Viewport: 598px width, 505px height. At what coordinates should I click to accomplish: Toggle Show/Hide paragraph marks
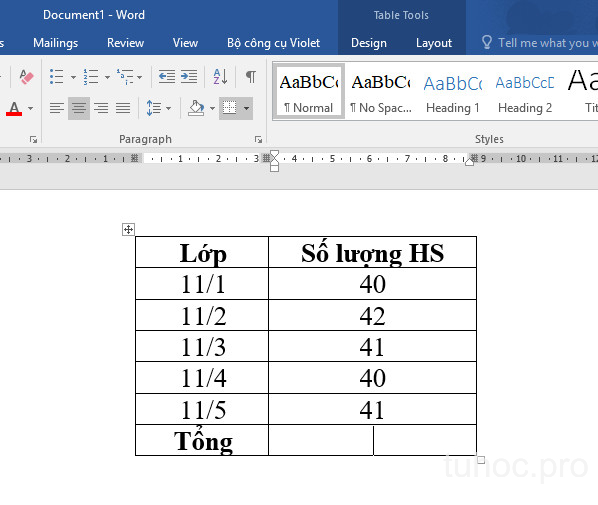[250, 77]
